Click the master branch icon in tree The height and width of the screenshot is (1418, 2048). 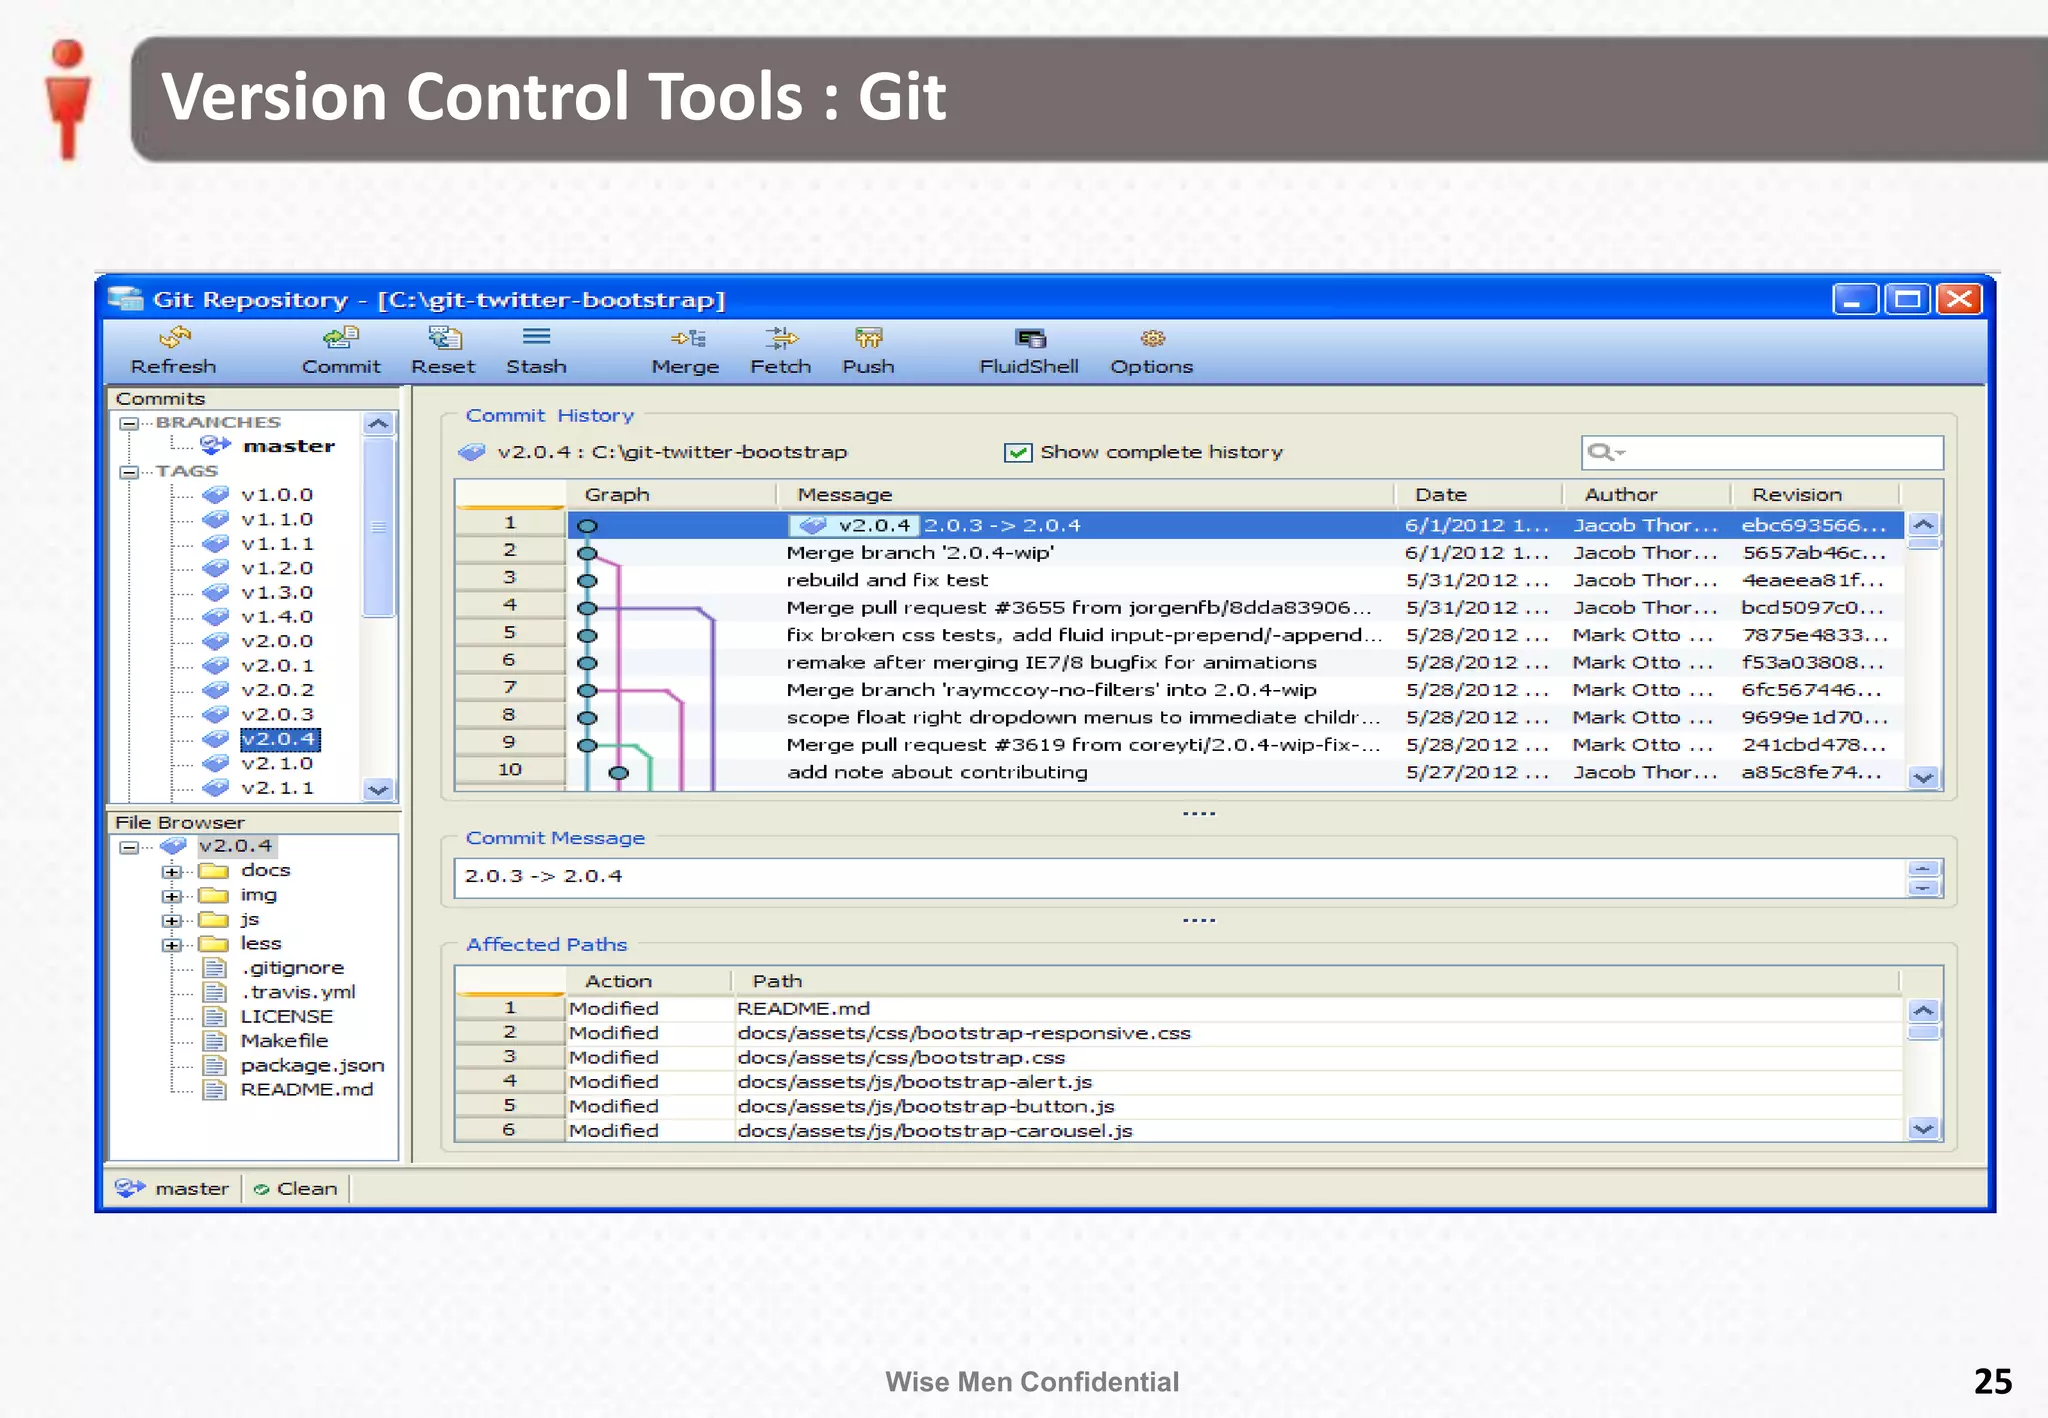click(215, 445)
